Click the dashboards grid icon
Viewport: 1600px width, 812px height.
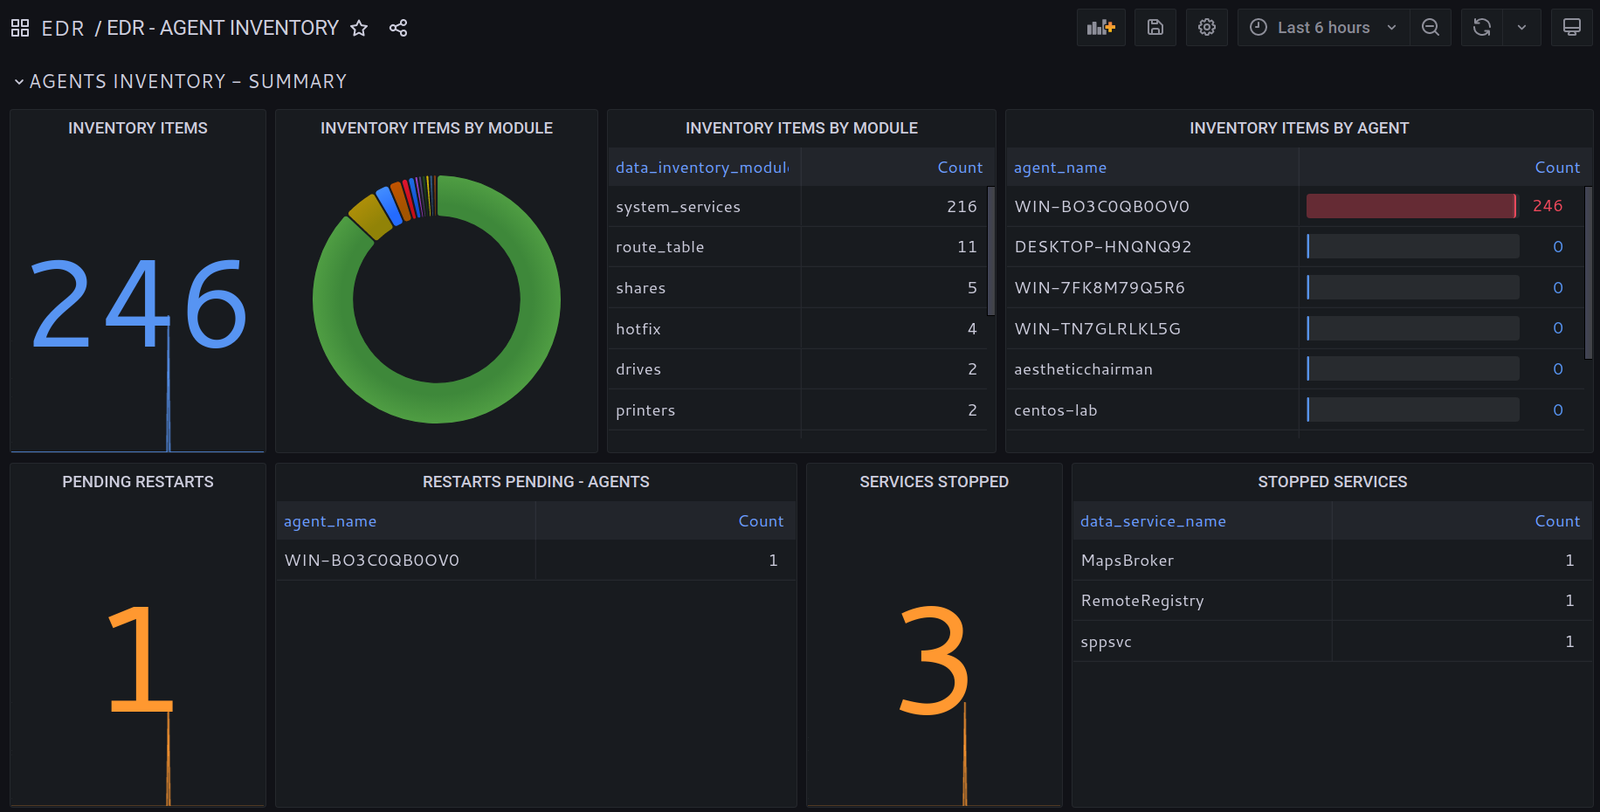click(x=20, y=28)
